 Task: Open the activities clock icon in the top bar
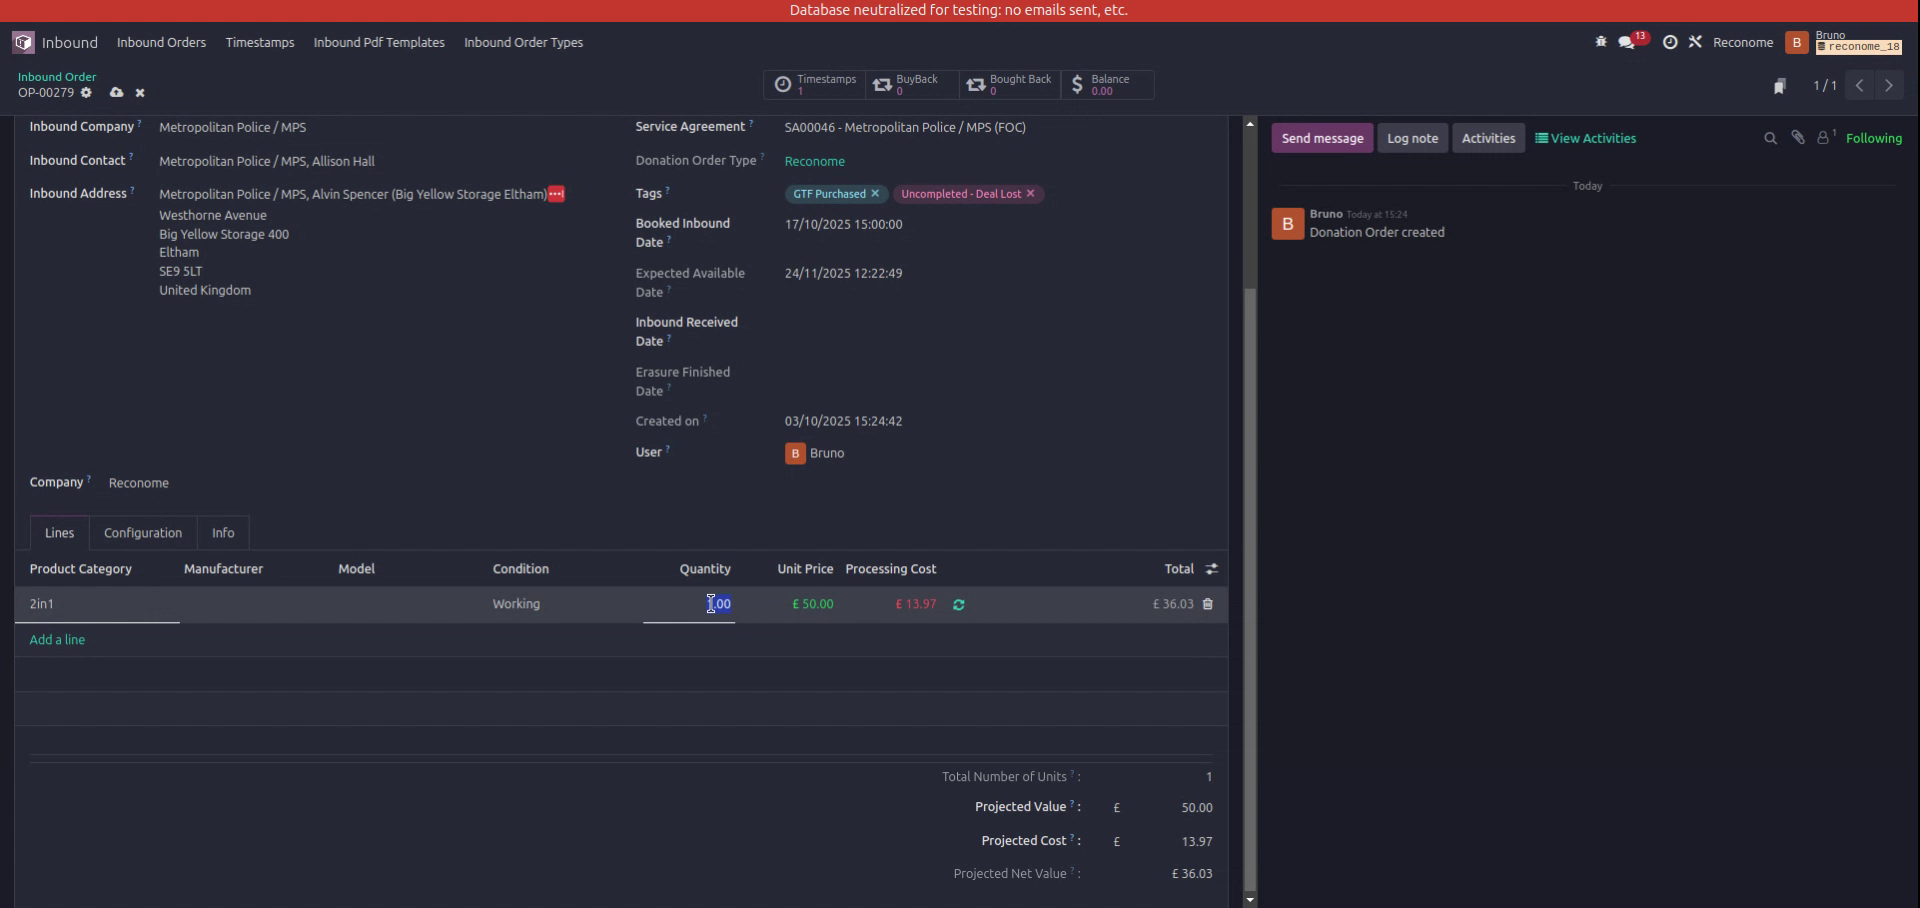click(x=1670, y=42)
